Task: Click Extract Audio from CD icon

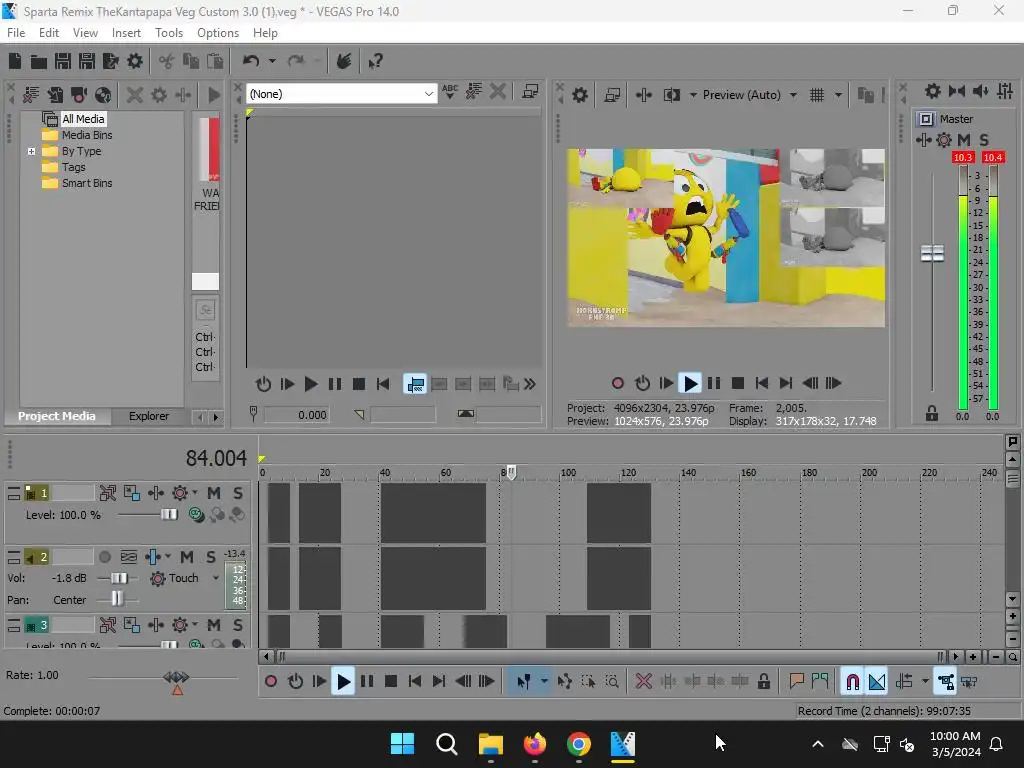Action: point(103,95)
